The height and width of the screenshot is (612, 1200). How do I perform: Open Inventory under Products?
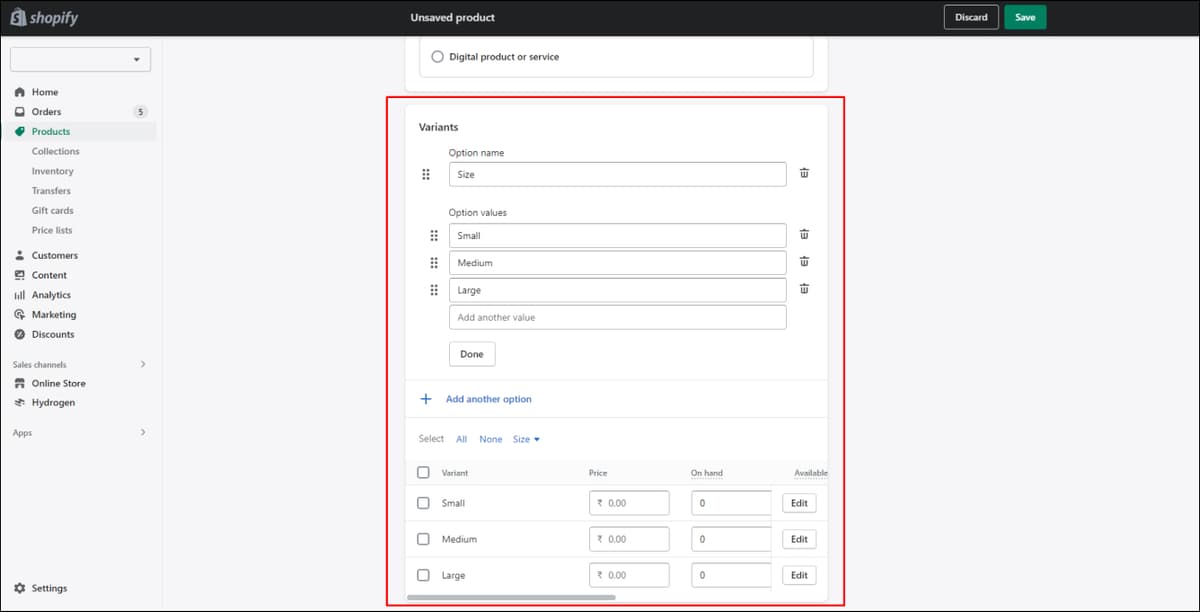click(x=52, y=171)
